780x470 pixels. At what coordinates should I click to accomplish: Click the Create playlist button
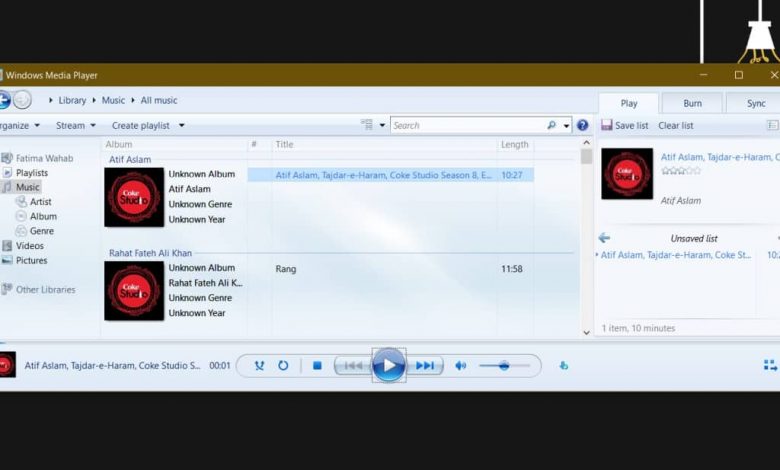141,125
